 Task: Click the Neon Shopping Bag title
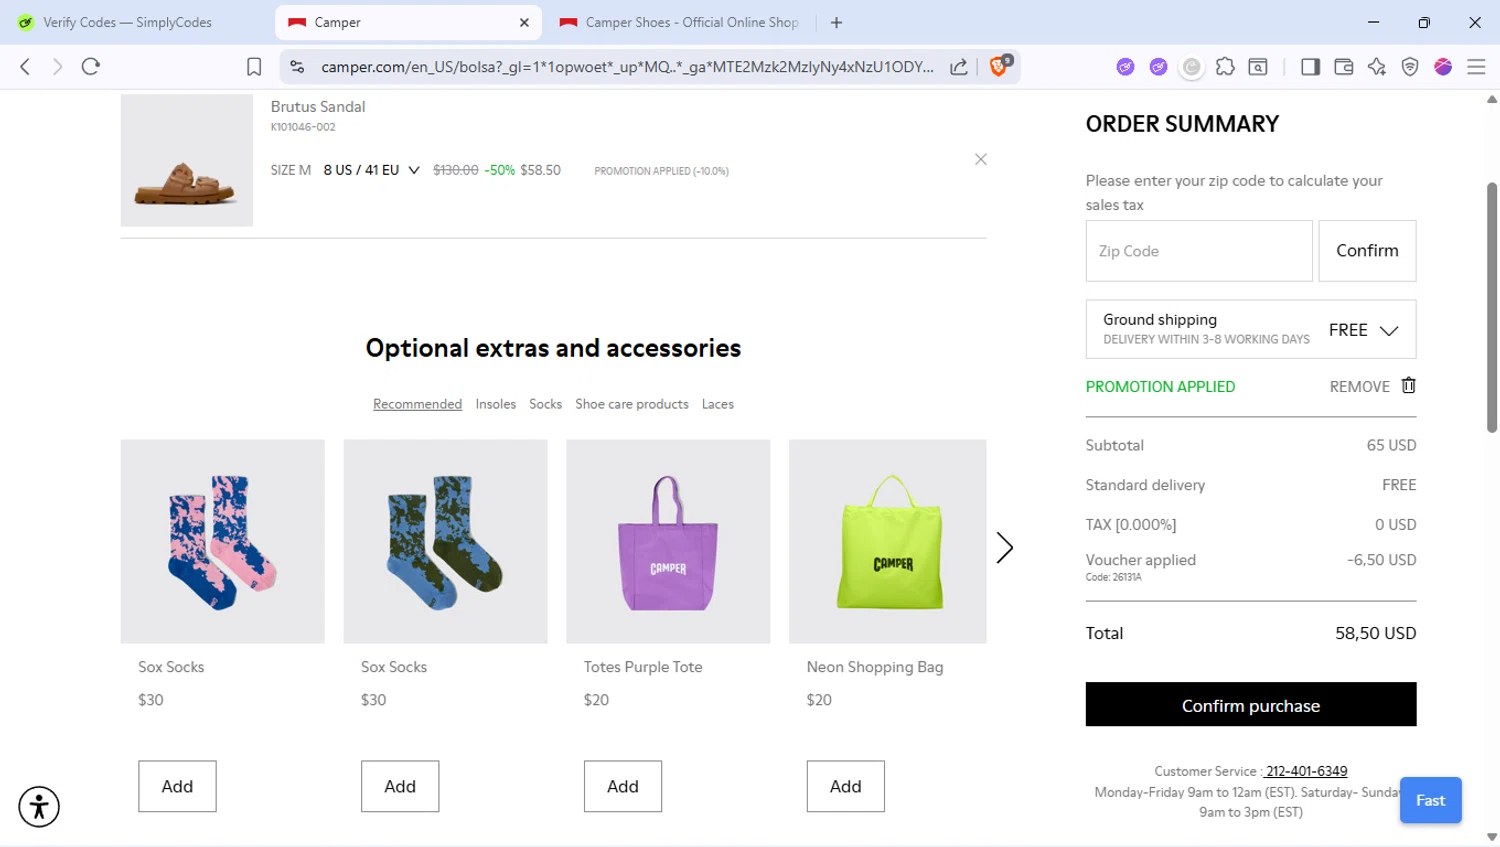(x=875, y=667)
